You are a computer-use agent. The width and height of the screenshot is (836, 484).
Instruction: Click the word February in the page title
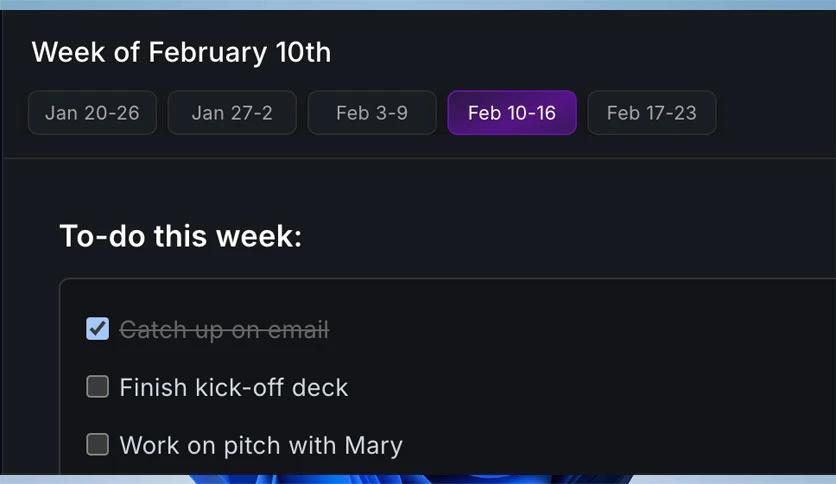tap(207, 53)
